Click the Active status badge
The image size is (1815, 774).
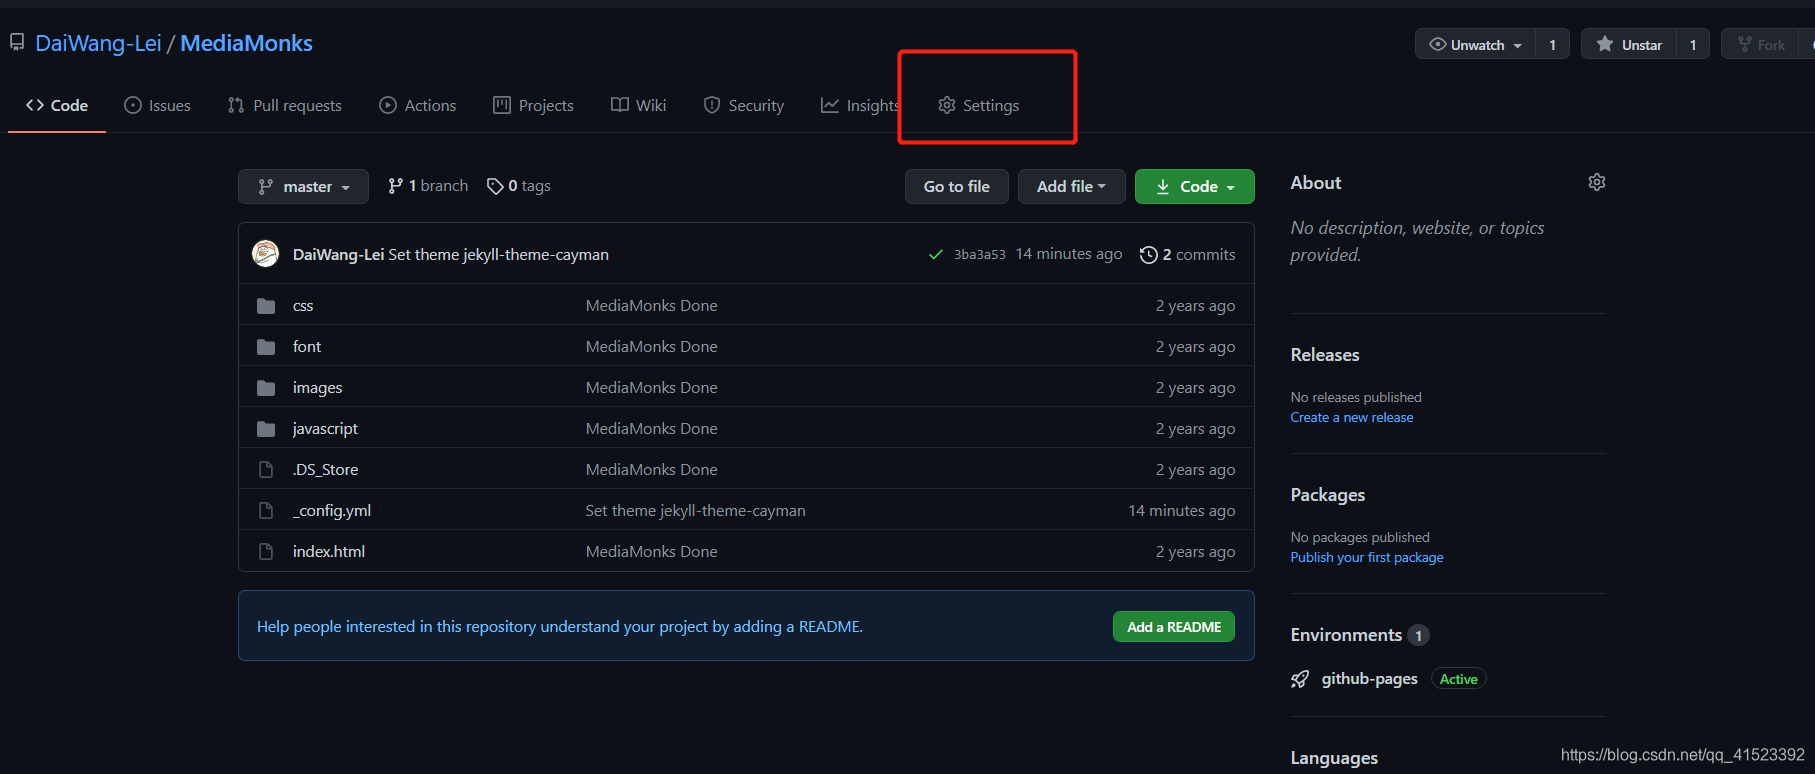pyautogui.click(x=1459, y=679)
